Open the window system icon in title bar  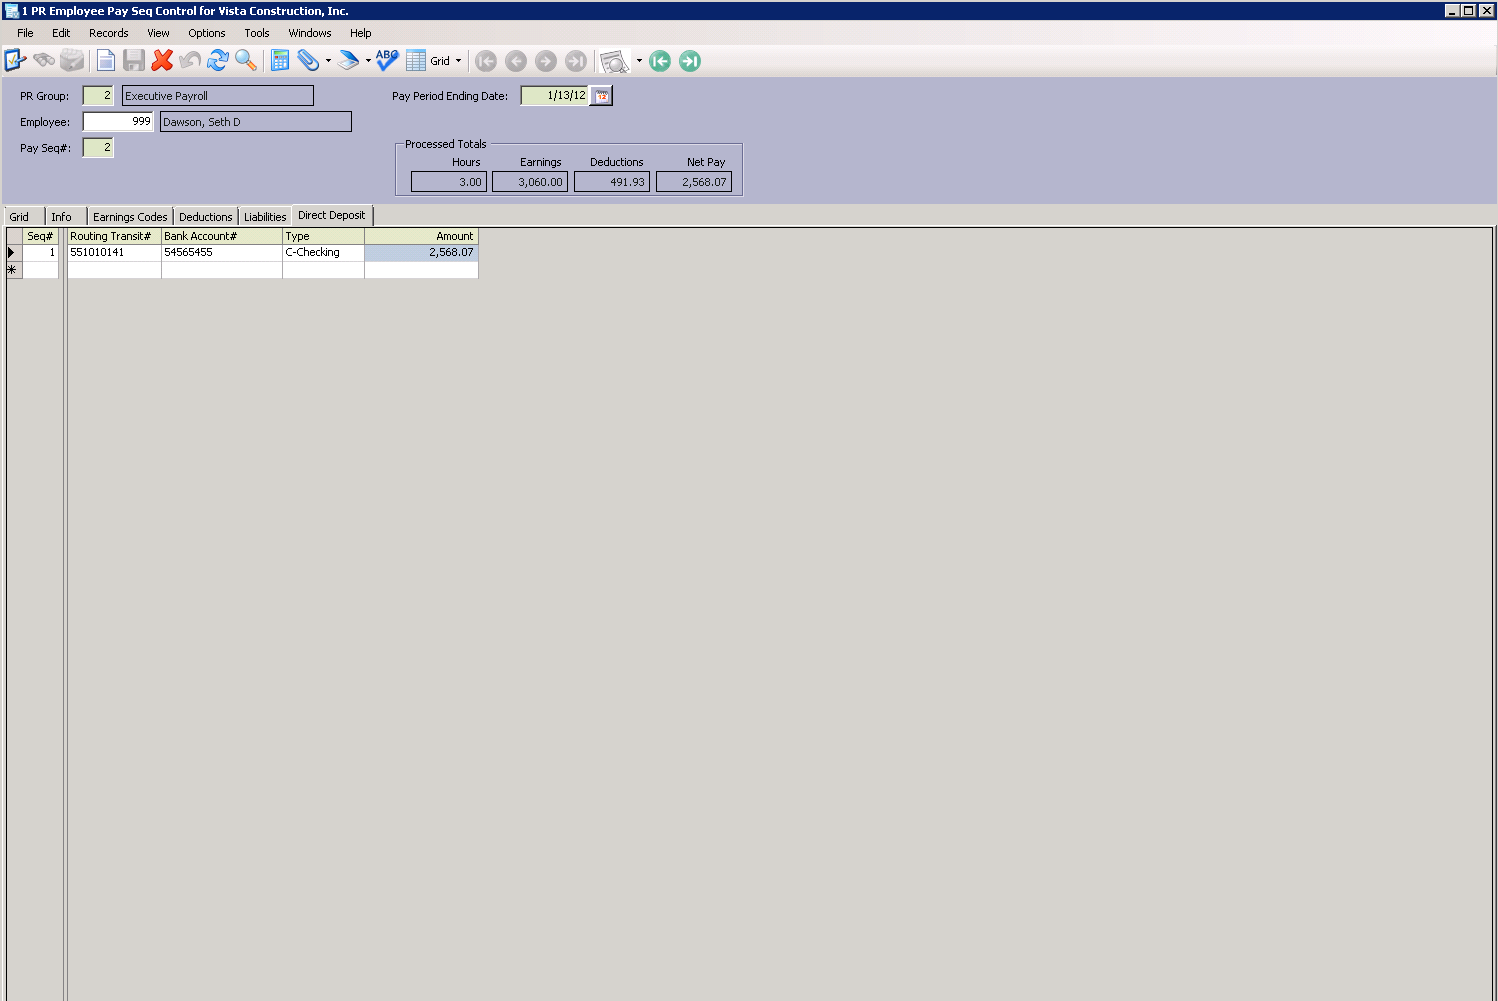click(x=12, y=11)
